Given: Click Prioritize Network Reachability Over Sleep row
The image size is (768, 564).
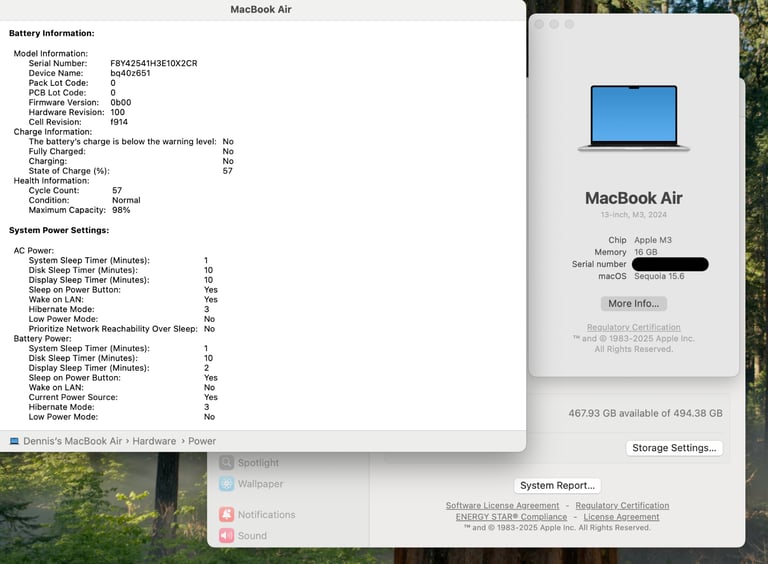Looking at the screenshot, I should (x=122, y=329).
